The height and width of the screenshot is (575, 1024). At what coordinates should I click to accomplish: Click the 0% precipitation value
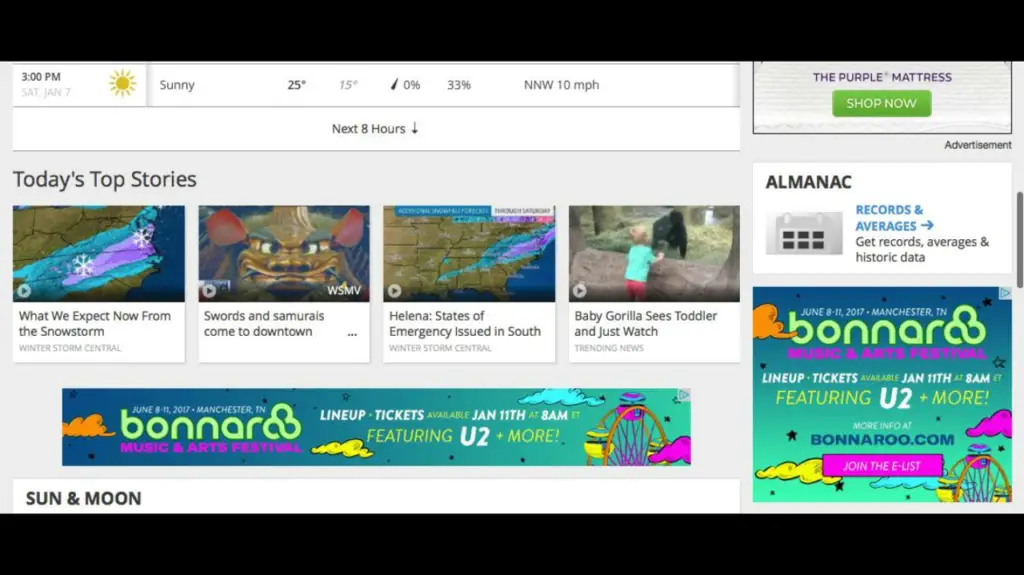coord(411,85)
